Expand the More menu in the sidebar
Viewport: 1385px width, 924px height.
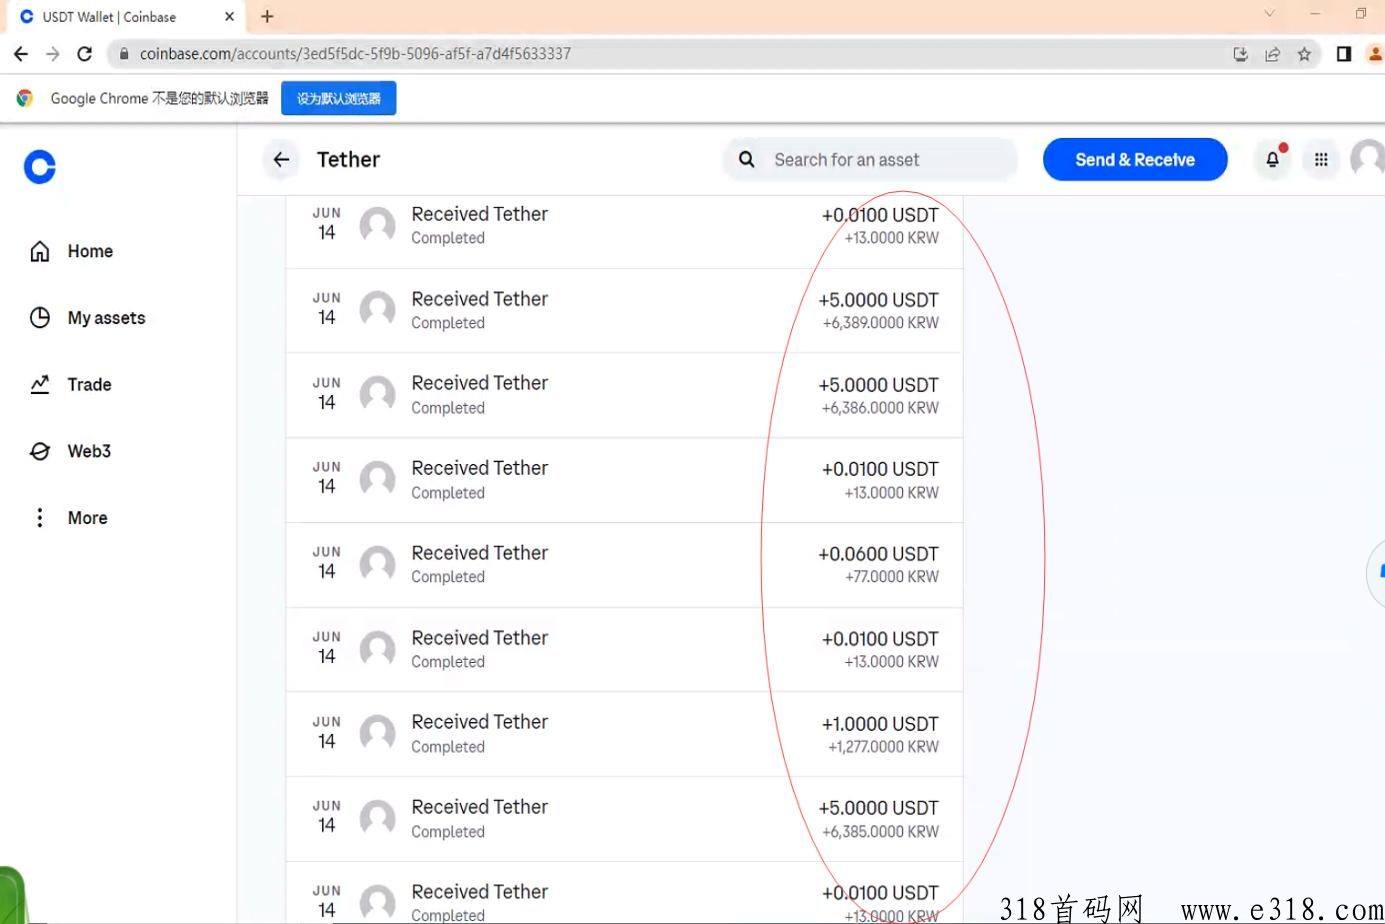coord(68,518)
